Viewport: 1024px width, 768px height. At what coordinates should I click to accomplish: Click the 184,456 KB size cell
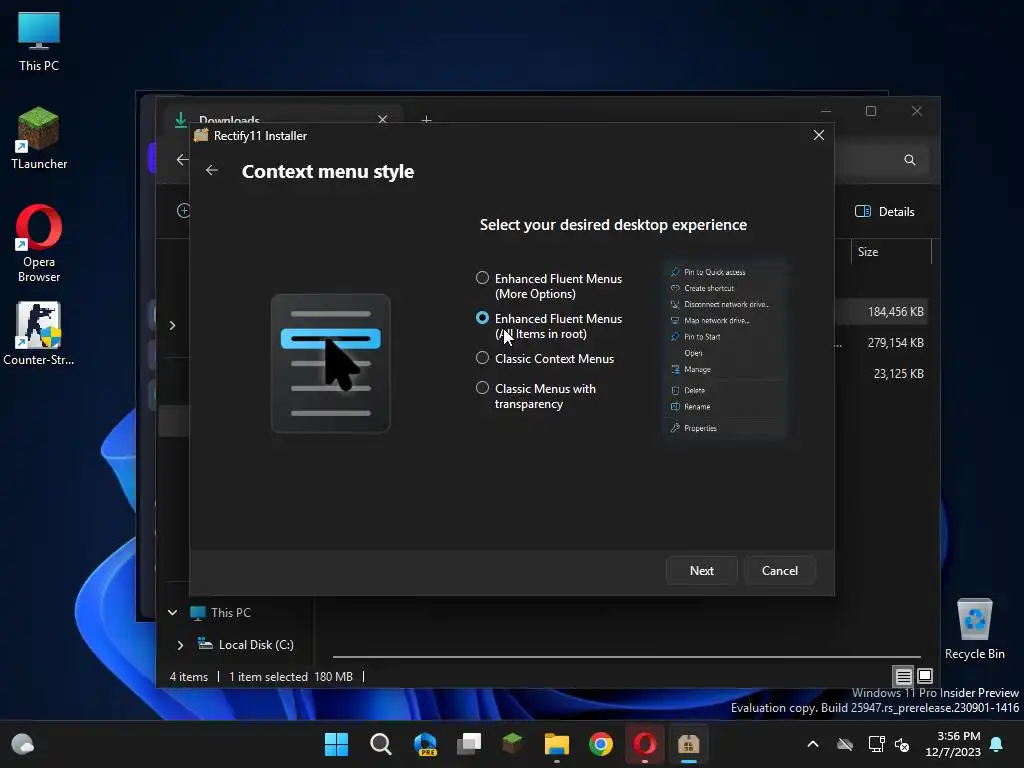click(x=895, y=312)
